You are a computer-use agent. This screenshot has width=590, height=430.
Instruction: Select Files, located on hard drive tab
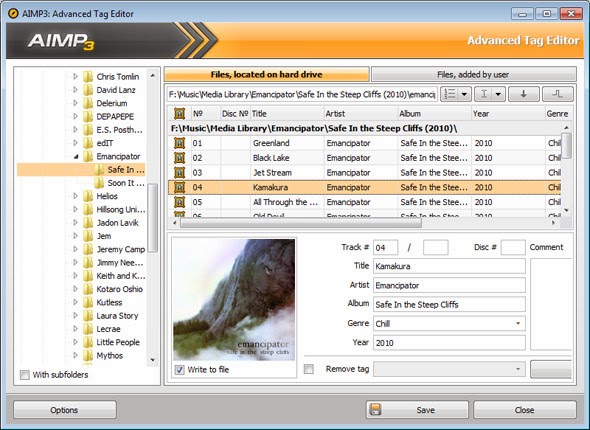click(x=266, y=74)
